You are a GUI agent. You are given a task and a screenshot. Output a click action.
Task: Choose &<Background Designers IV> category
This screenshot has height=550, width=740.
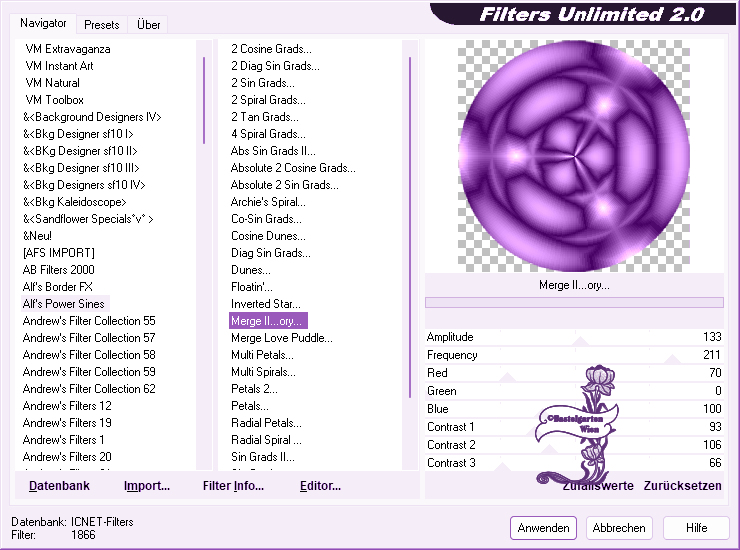[x=92, y=117]
